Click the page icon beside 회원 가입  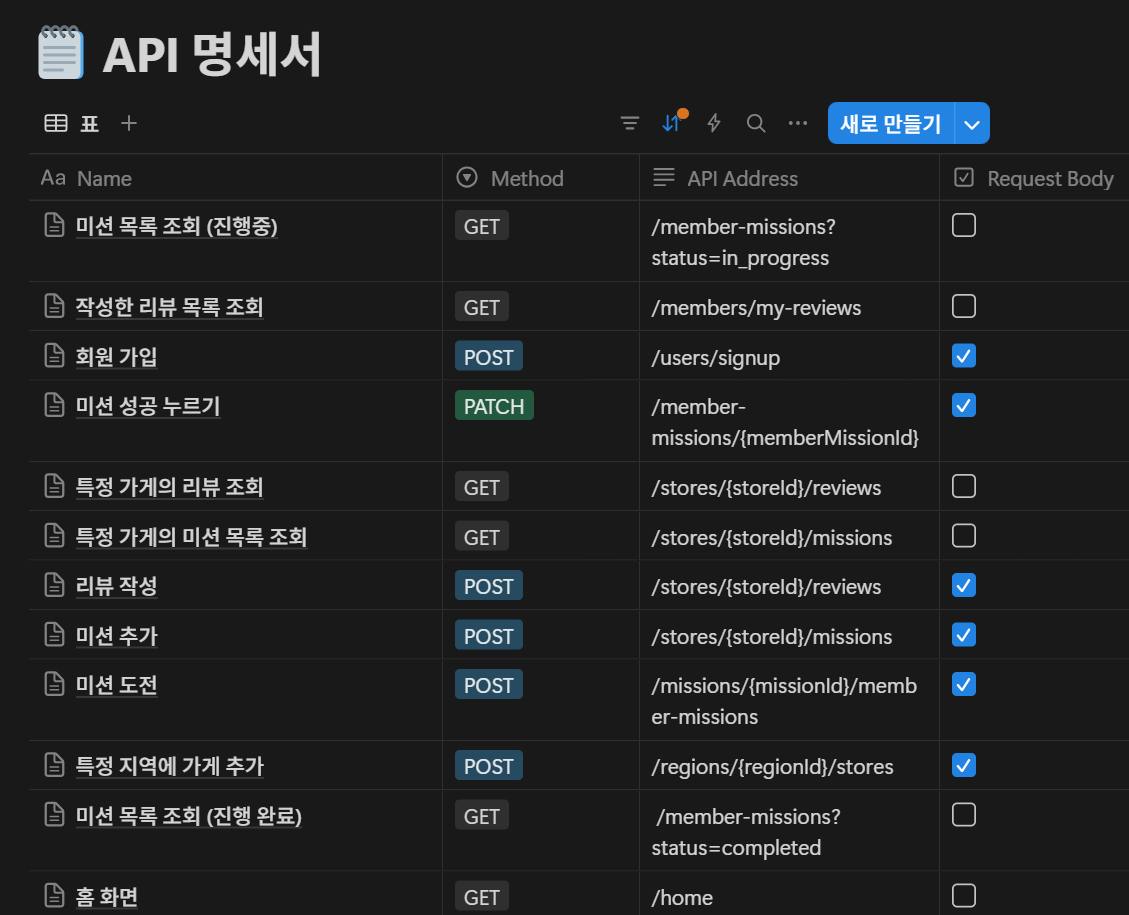pyautogui.click(x=53, y=356)
